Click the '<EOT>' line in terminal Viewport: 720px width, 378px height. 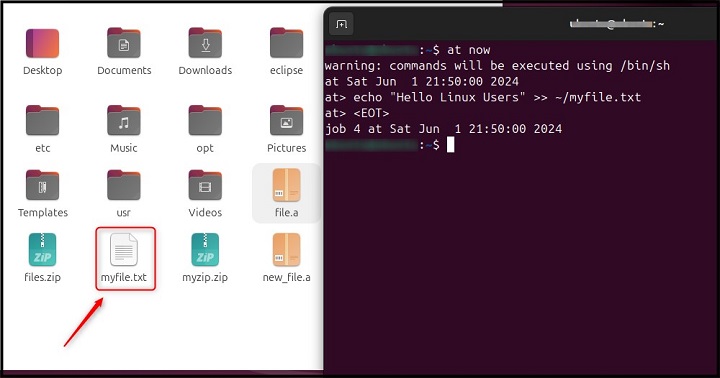[x=357, y=113]
